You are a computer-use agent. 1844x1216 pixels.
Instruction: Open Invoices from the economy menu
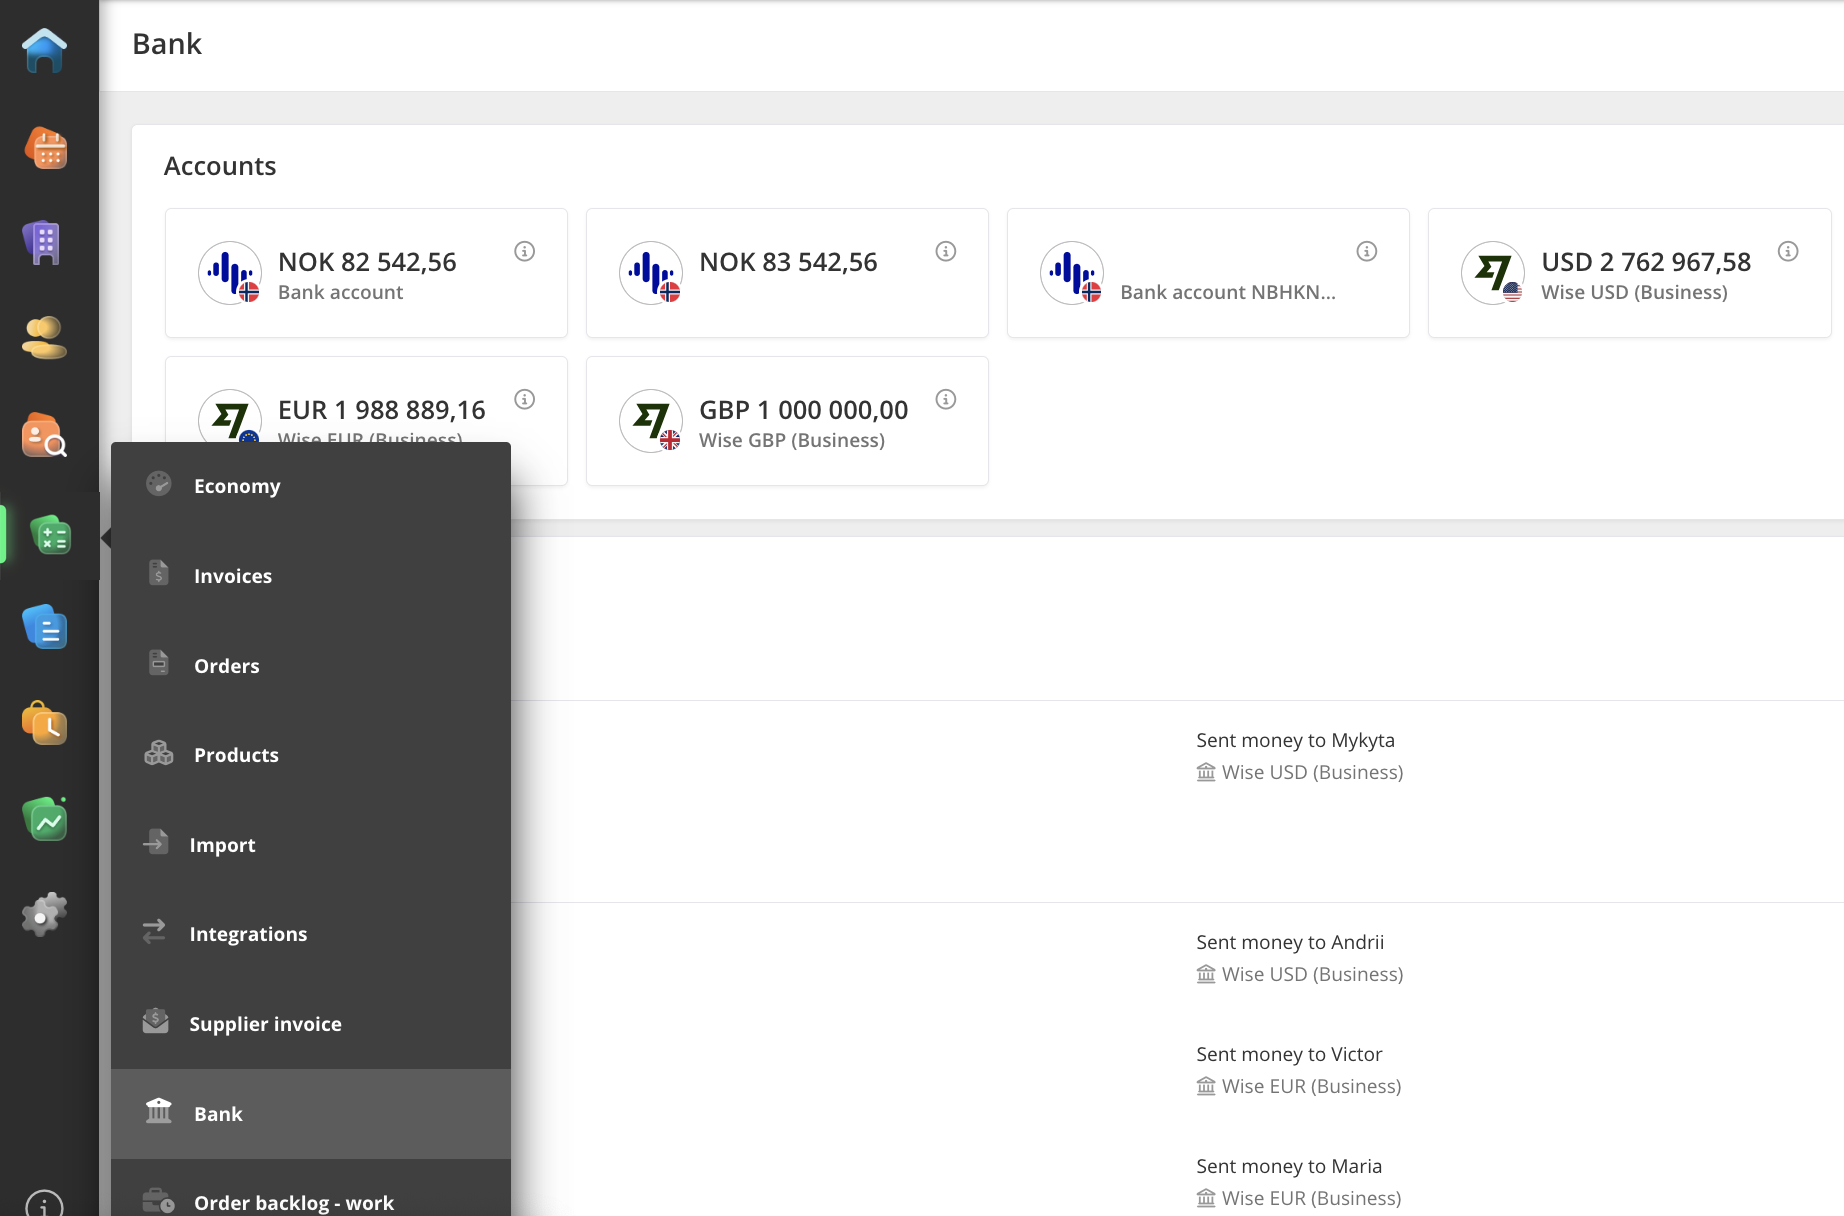point(232,576)
